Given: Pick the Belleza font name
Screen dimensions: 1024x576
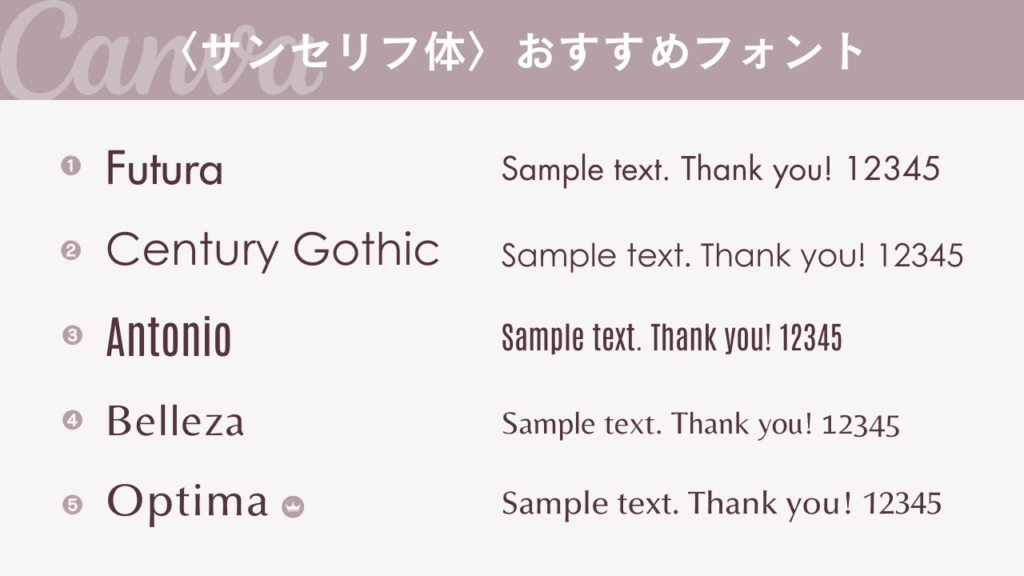Looking at the screenshot, I should tap(175, 421).
